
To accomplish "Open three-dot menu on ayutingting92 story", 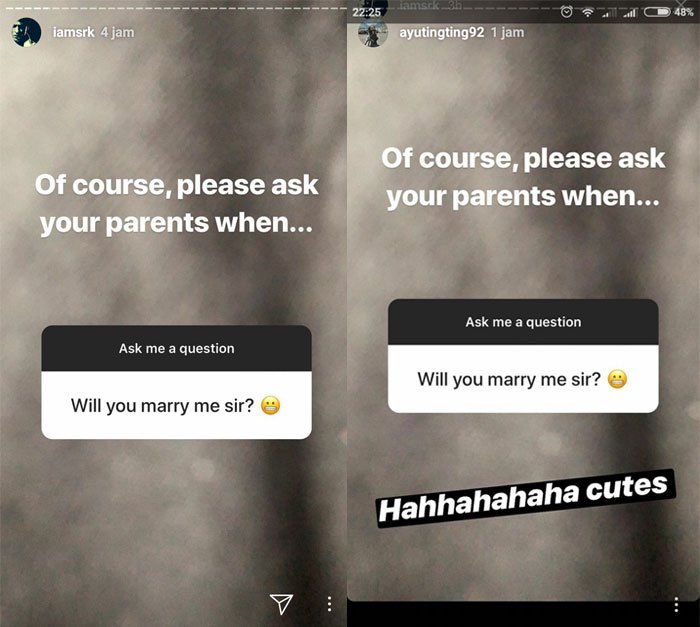I will [676, 604].
